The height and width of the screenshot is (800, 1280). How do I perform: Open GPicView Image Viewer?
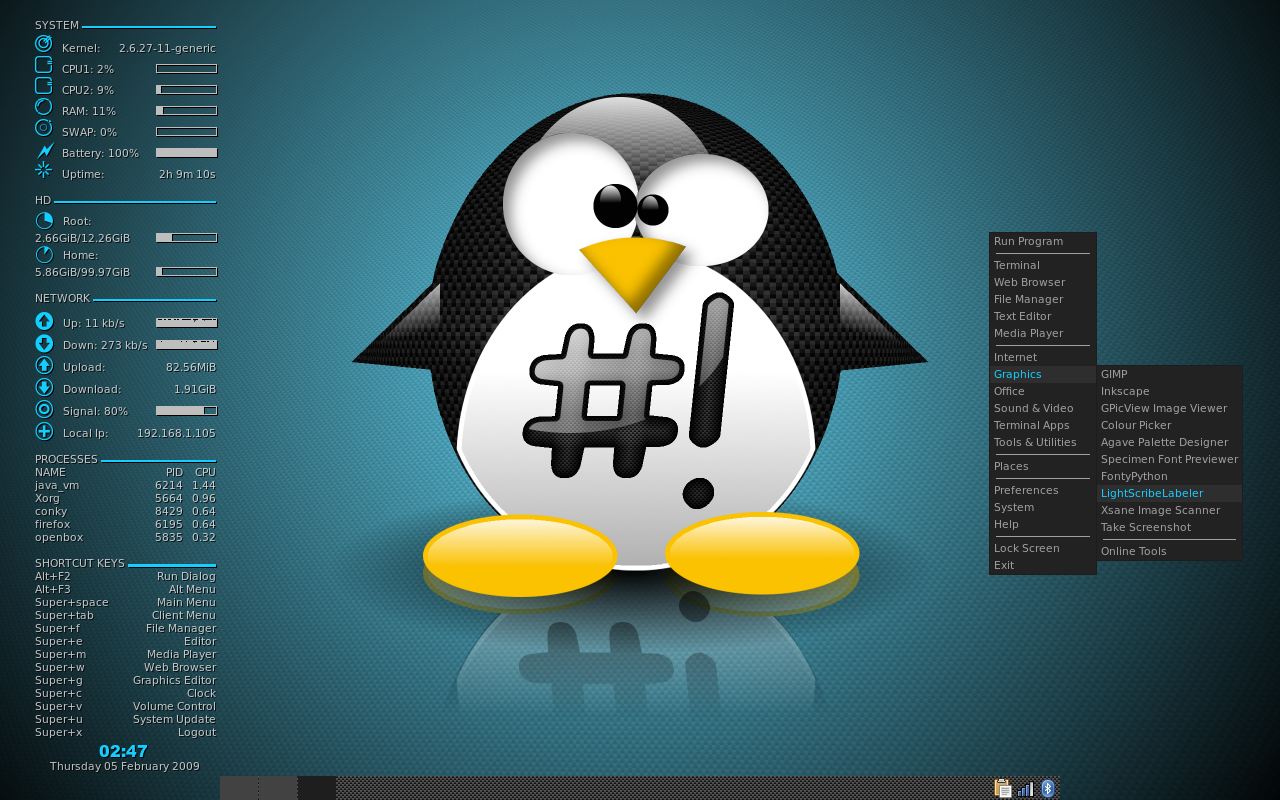1170,408
